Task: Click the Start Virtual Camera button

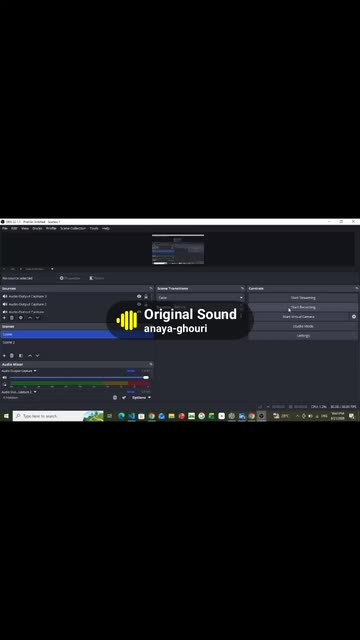Action: (298, 317)
